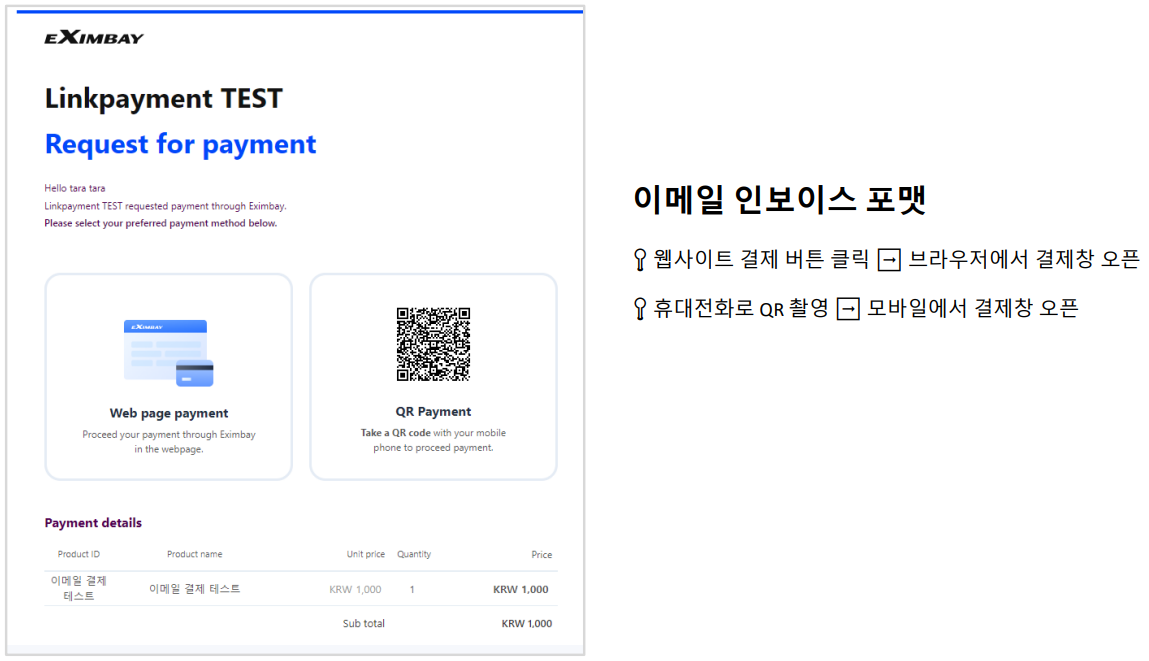Click the text '모바일에서 결제창 오픈'
The width and height of the screenshot is (1149, 661).
pos(972,308)
